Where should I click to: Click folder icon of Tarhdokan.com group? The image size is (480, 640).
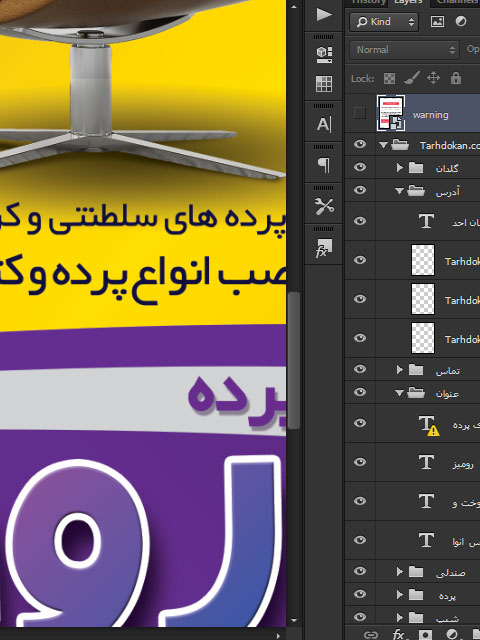tap(400, 144)
